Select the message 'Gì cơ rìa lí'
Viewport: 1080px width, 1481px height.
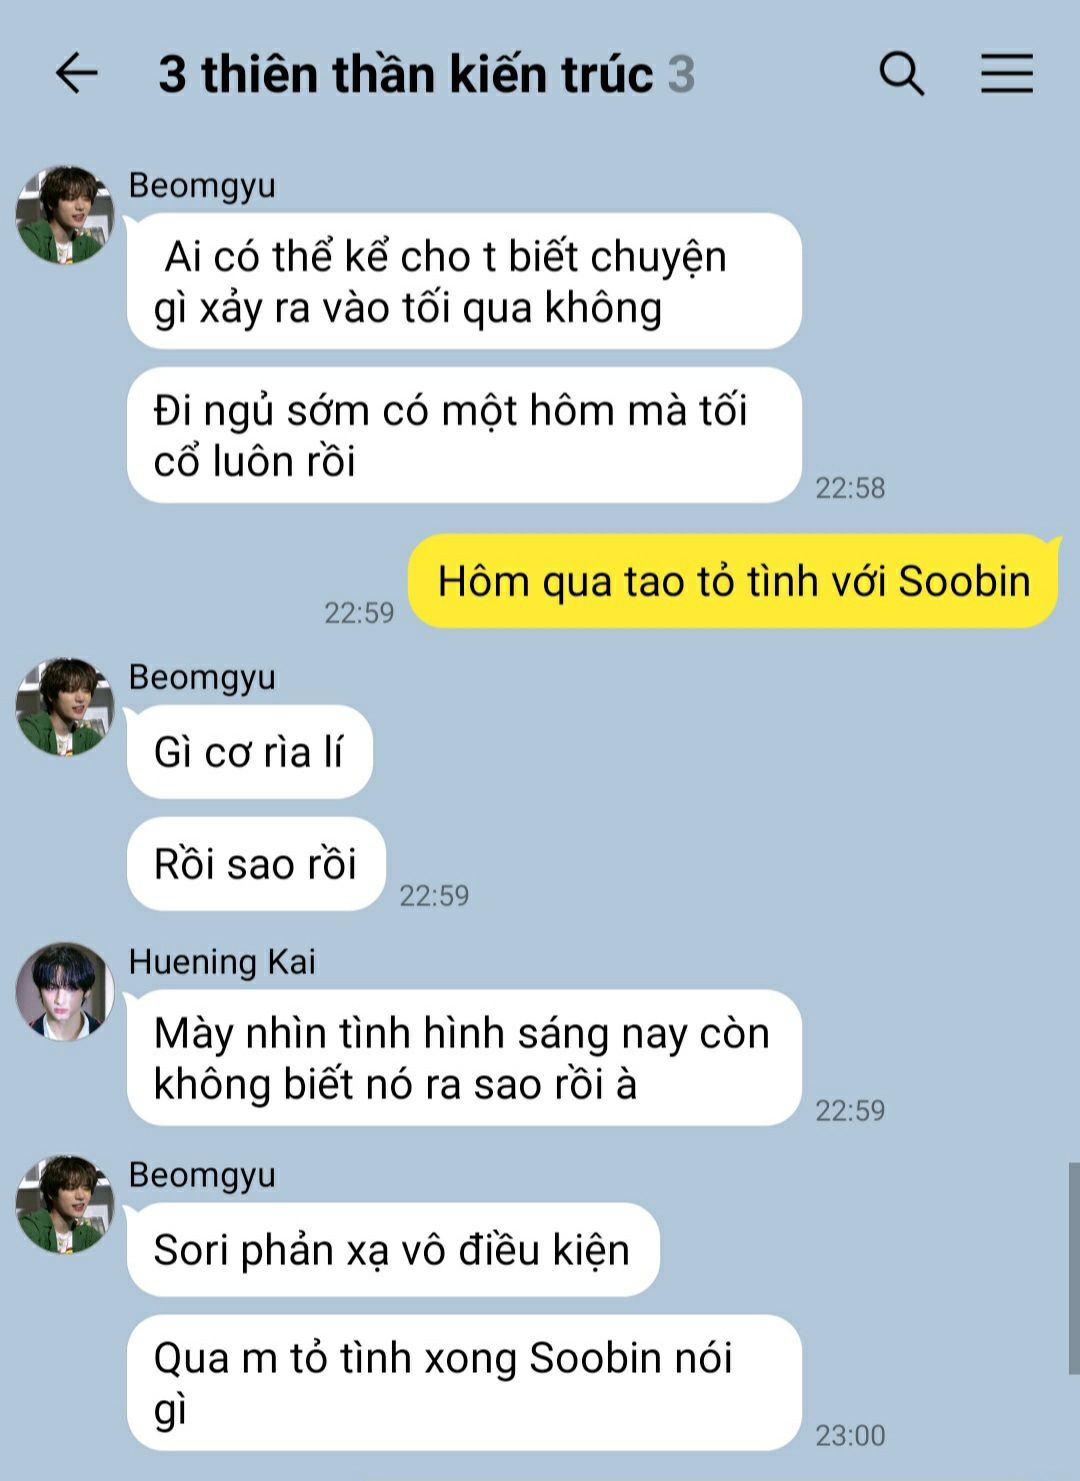point(250,752)
